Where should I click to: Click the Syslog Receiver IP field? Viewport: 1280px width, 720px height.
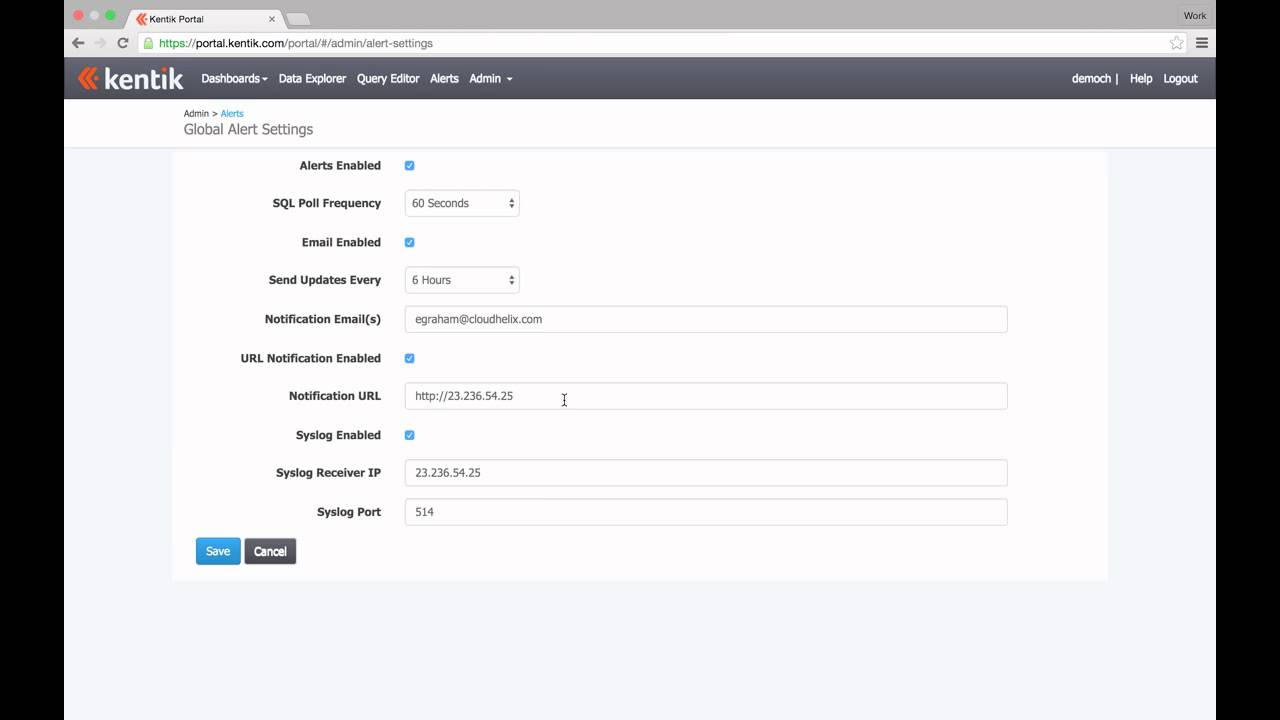coord(706,473)
